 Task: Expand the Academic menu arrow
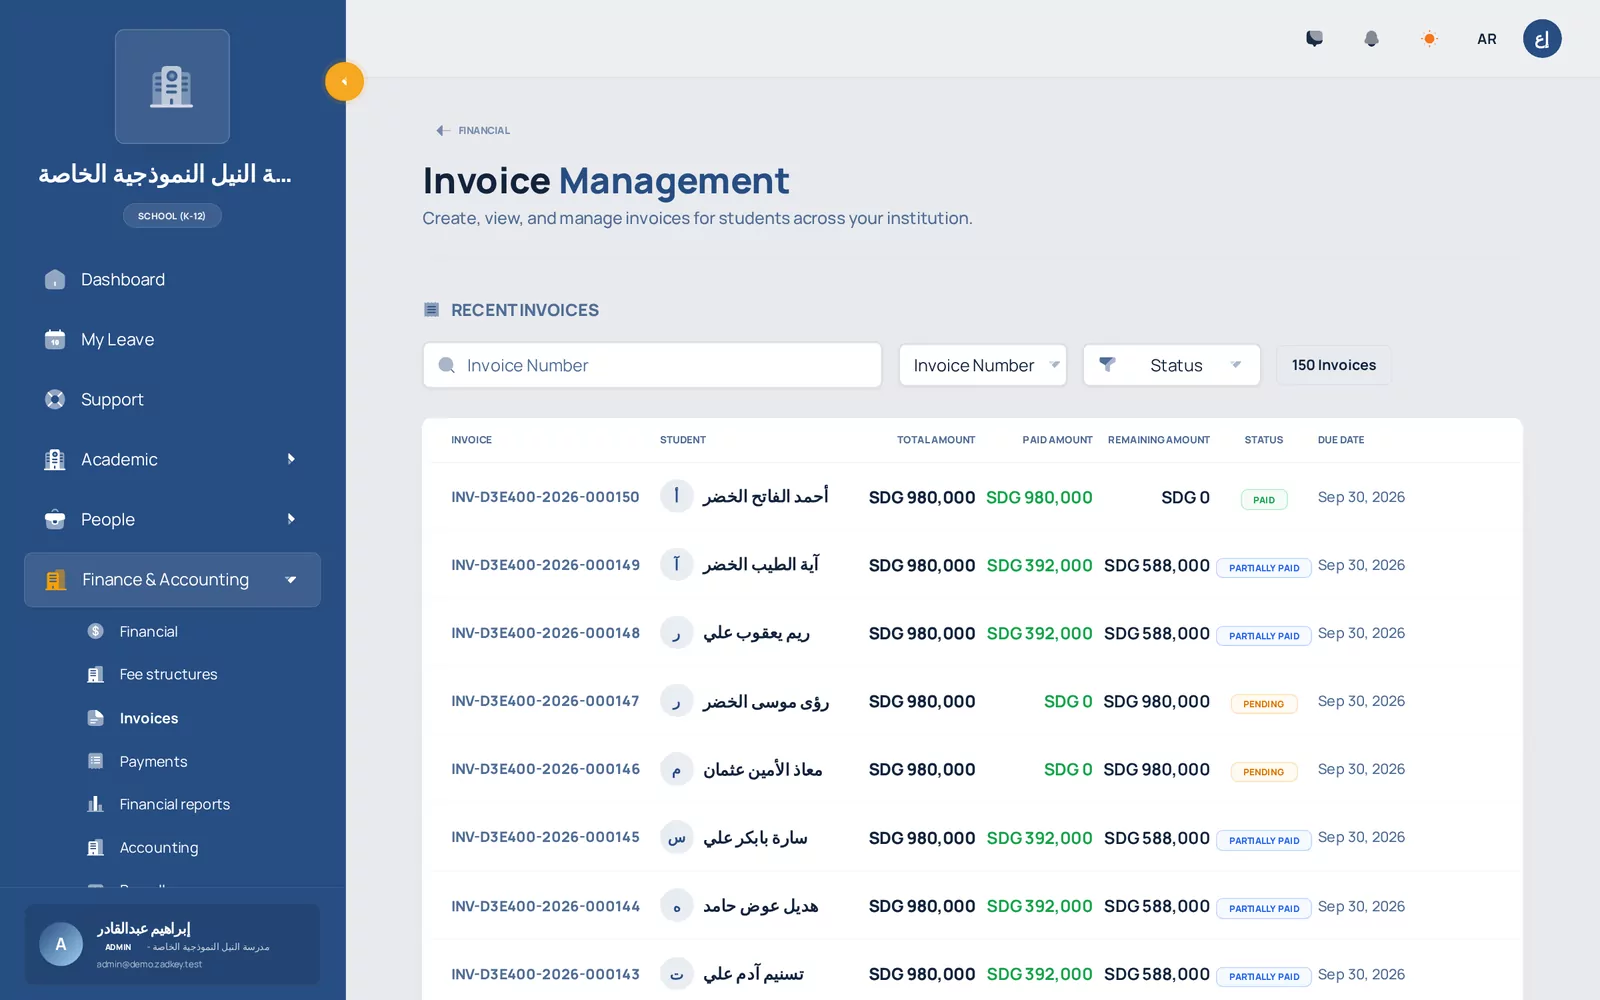[x=291, y=459]
